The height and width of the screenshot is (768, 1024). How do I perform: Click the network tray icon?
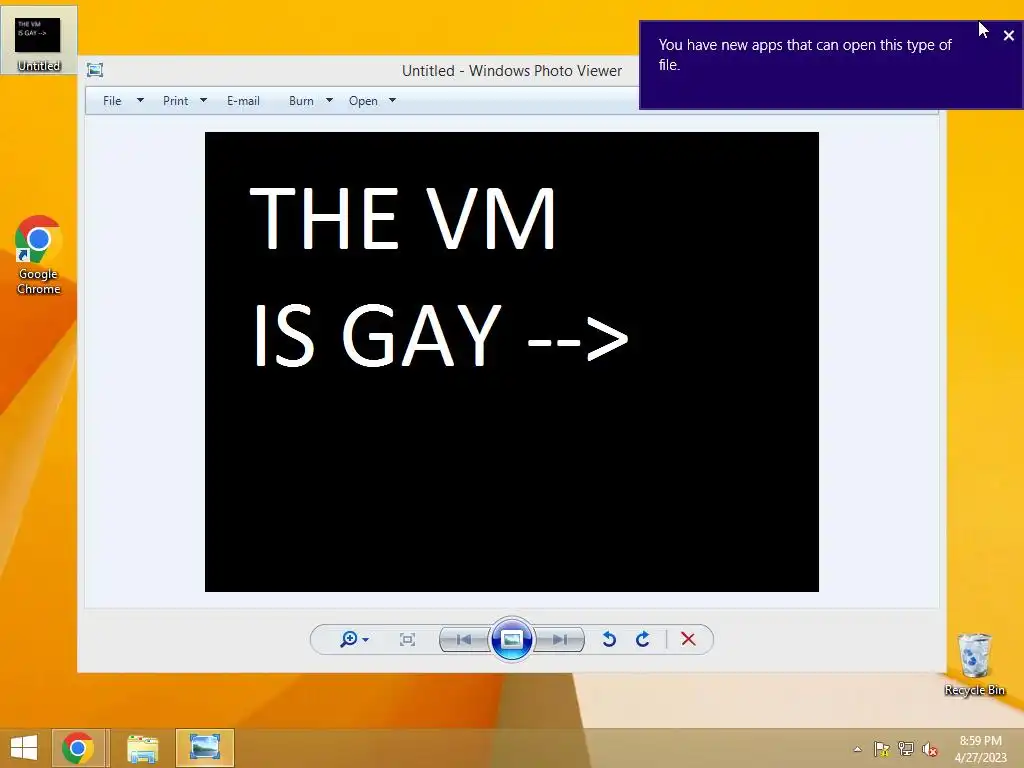[906, 749]
